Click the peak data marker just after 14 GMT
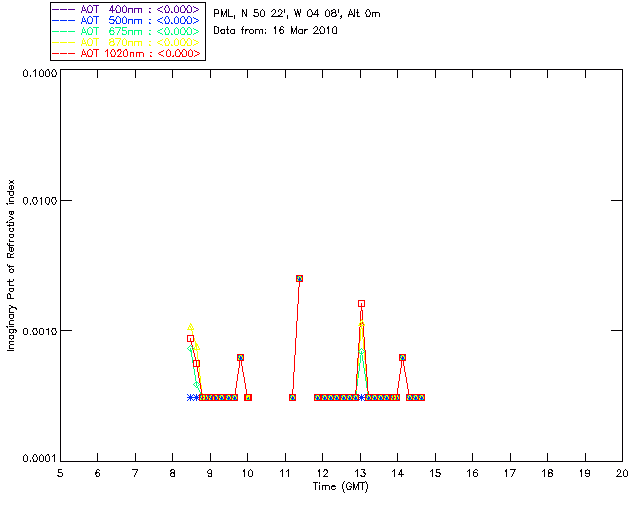Viewport: 640px width, 512px height. 402,358
